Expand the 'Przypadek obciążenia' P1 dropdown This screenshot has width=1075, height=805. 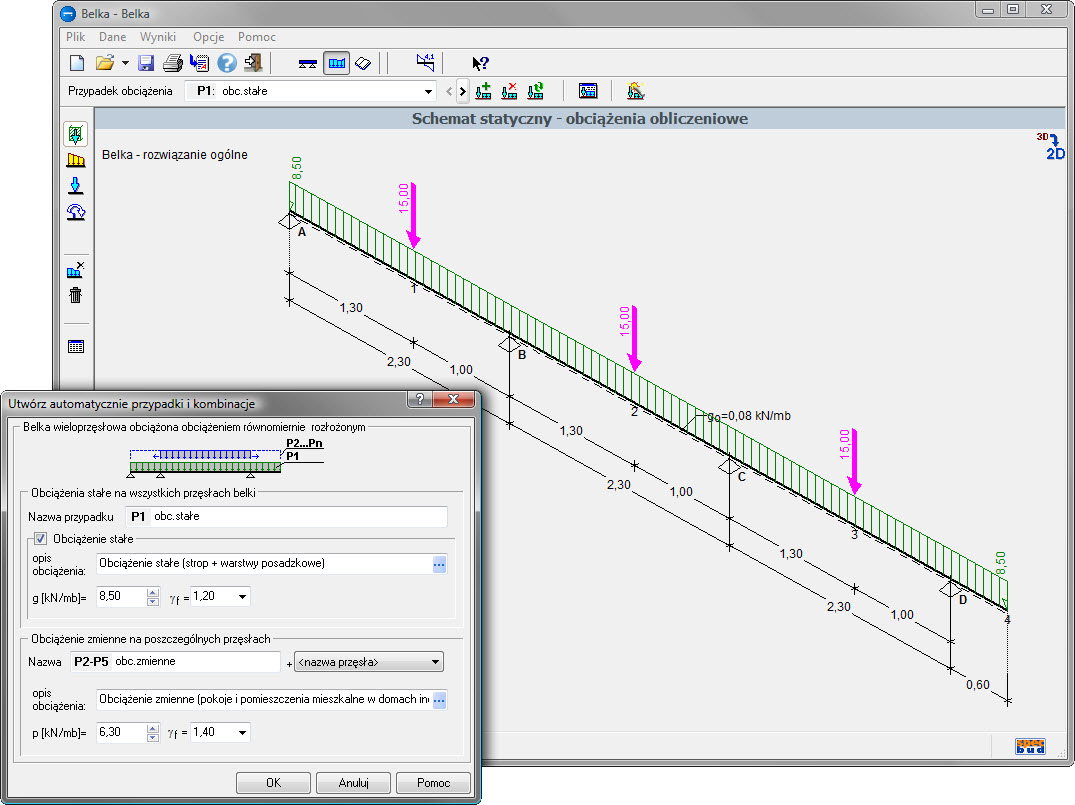[427, 91]
